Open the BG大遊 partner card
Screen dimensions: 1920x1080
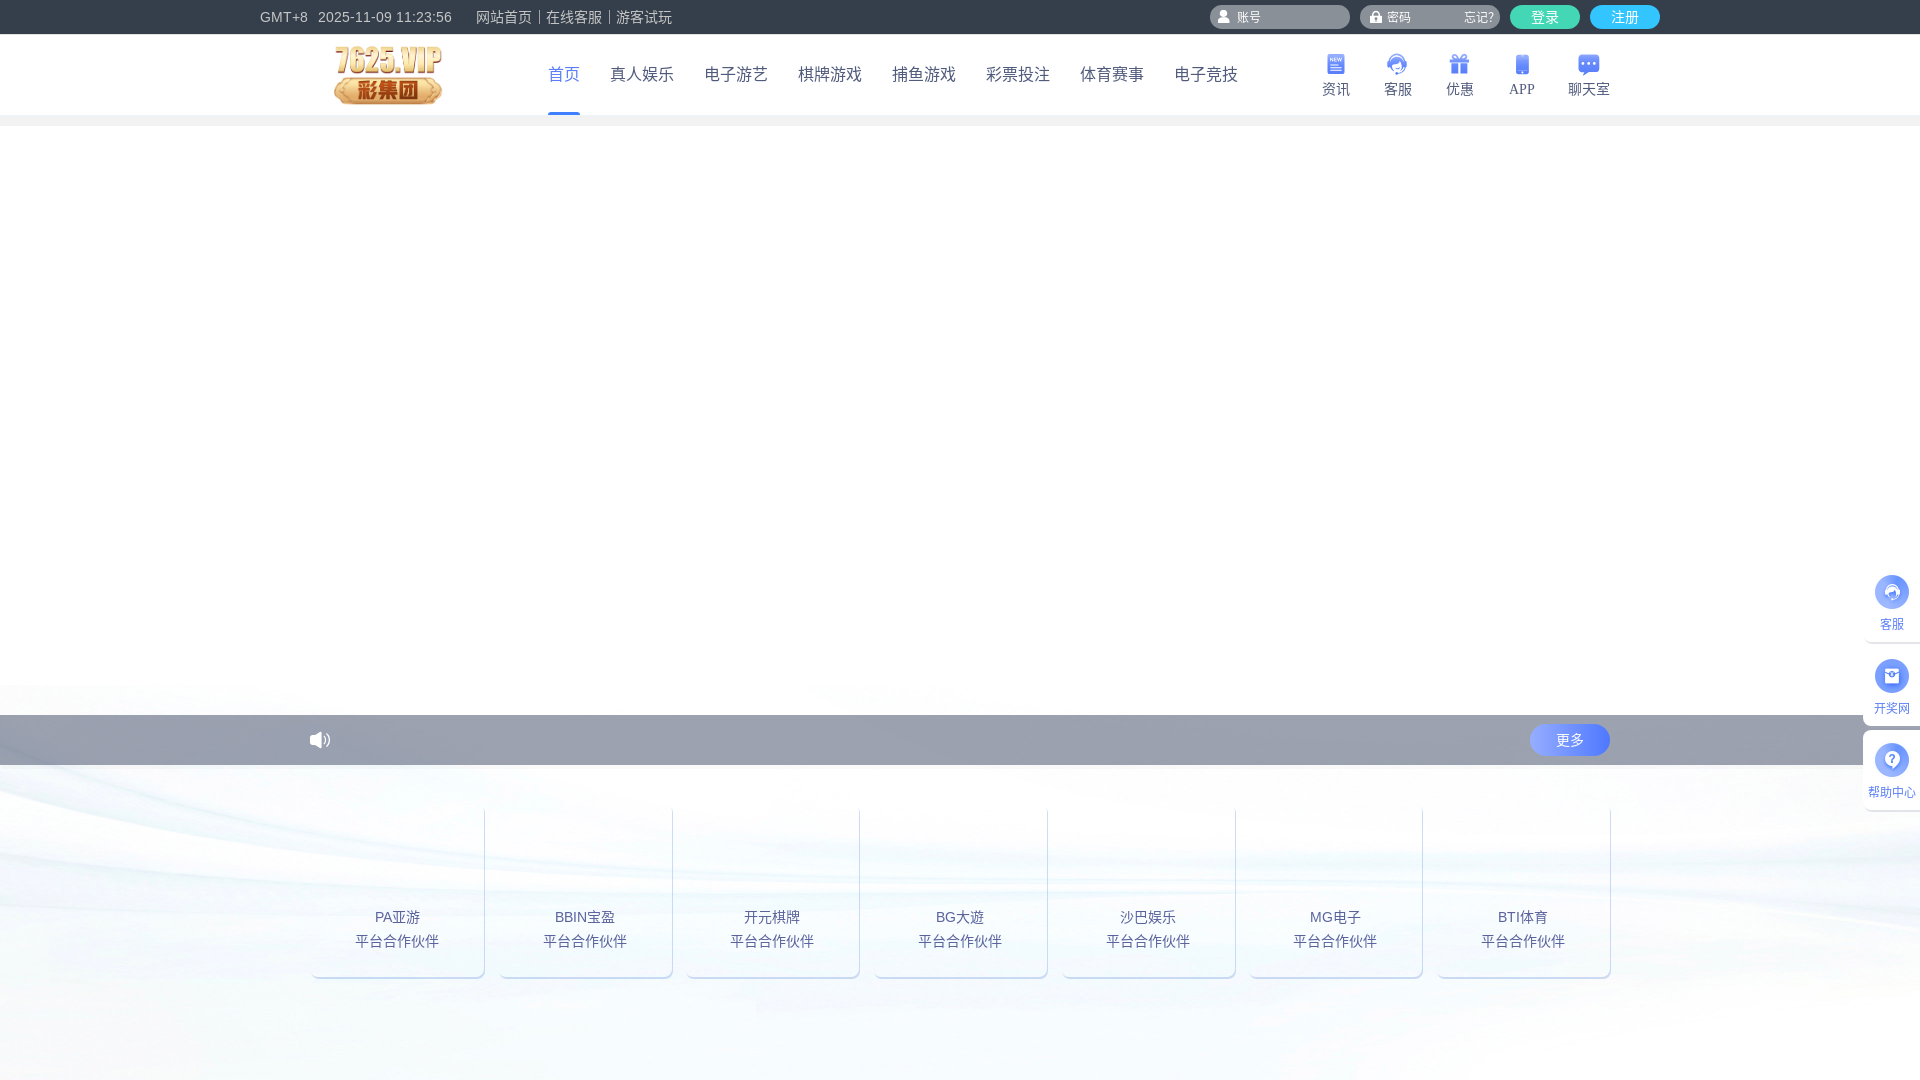(x=961, y=892)
